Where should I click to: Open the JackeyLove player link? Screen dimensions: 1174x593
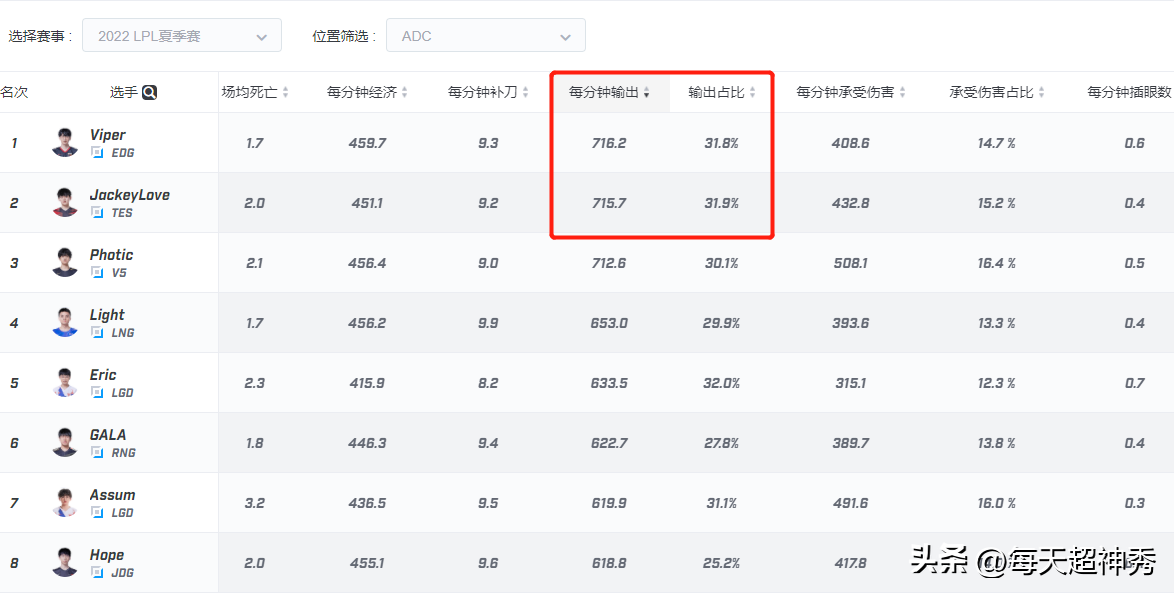point(130,195)
